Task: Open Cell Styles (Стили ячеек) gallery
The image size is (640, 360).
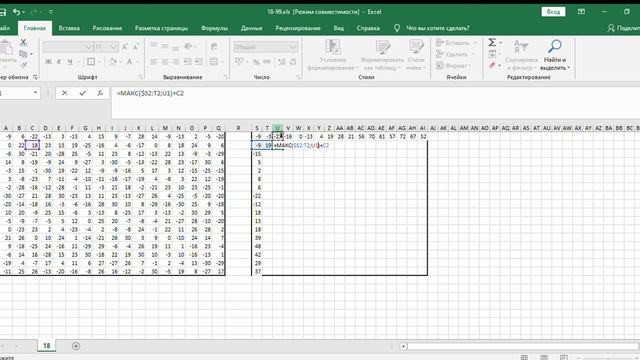Action: tap(416, 55)
